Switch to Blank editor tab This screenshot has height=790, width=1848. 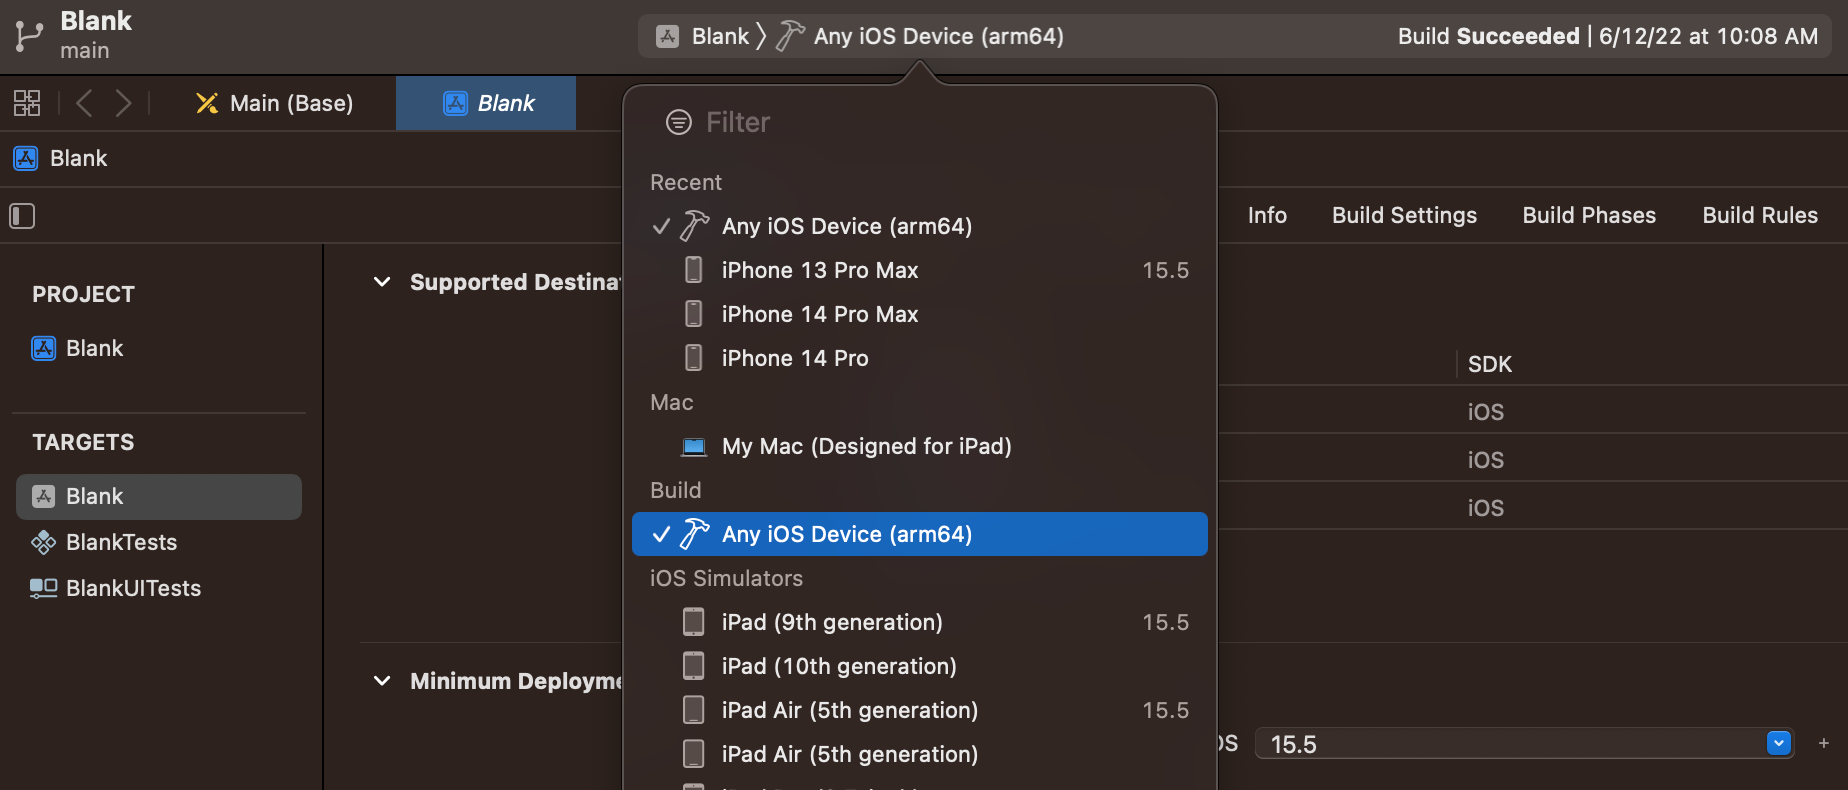pos(486,103)
